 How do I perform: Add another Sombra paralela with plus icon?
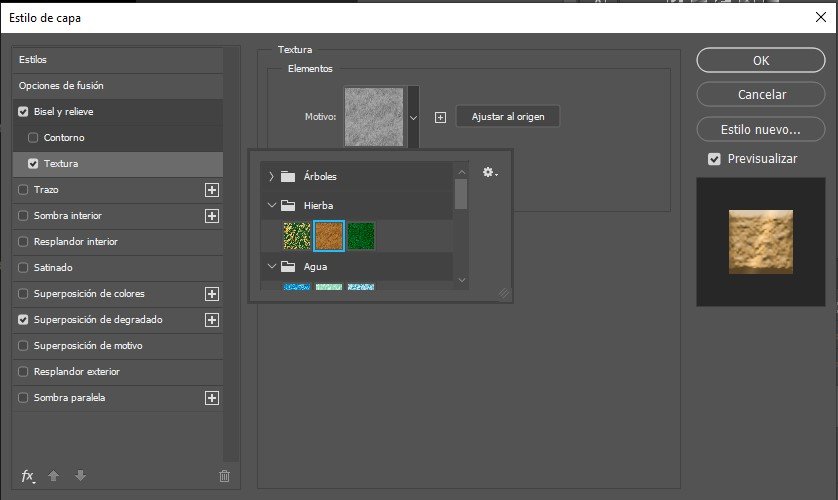pyautogui.click(x=211, y=398)
